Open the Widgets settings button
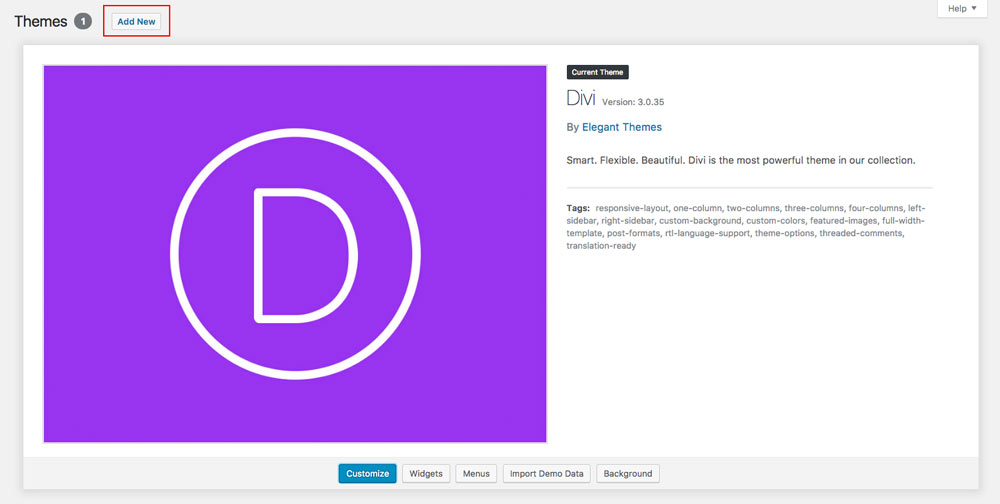Image resolution: width=1000 pixels, height=504 pixels. [x=426, y=474]
